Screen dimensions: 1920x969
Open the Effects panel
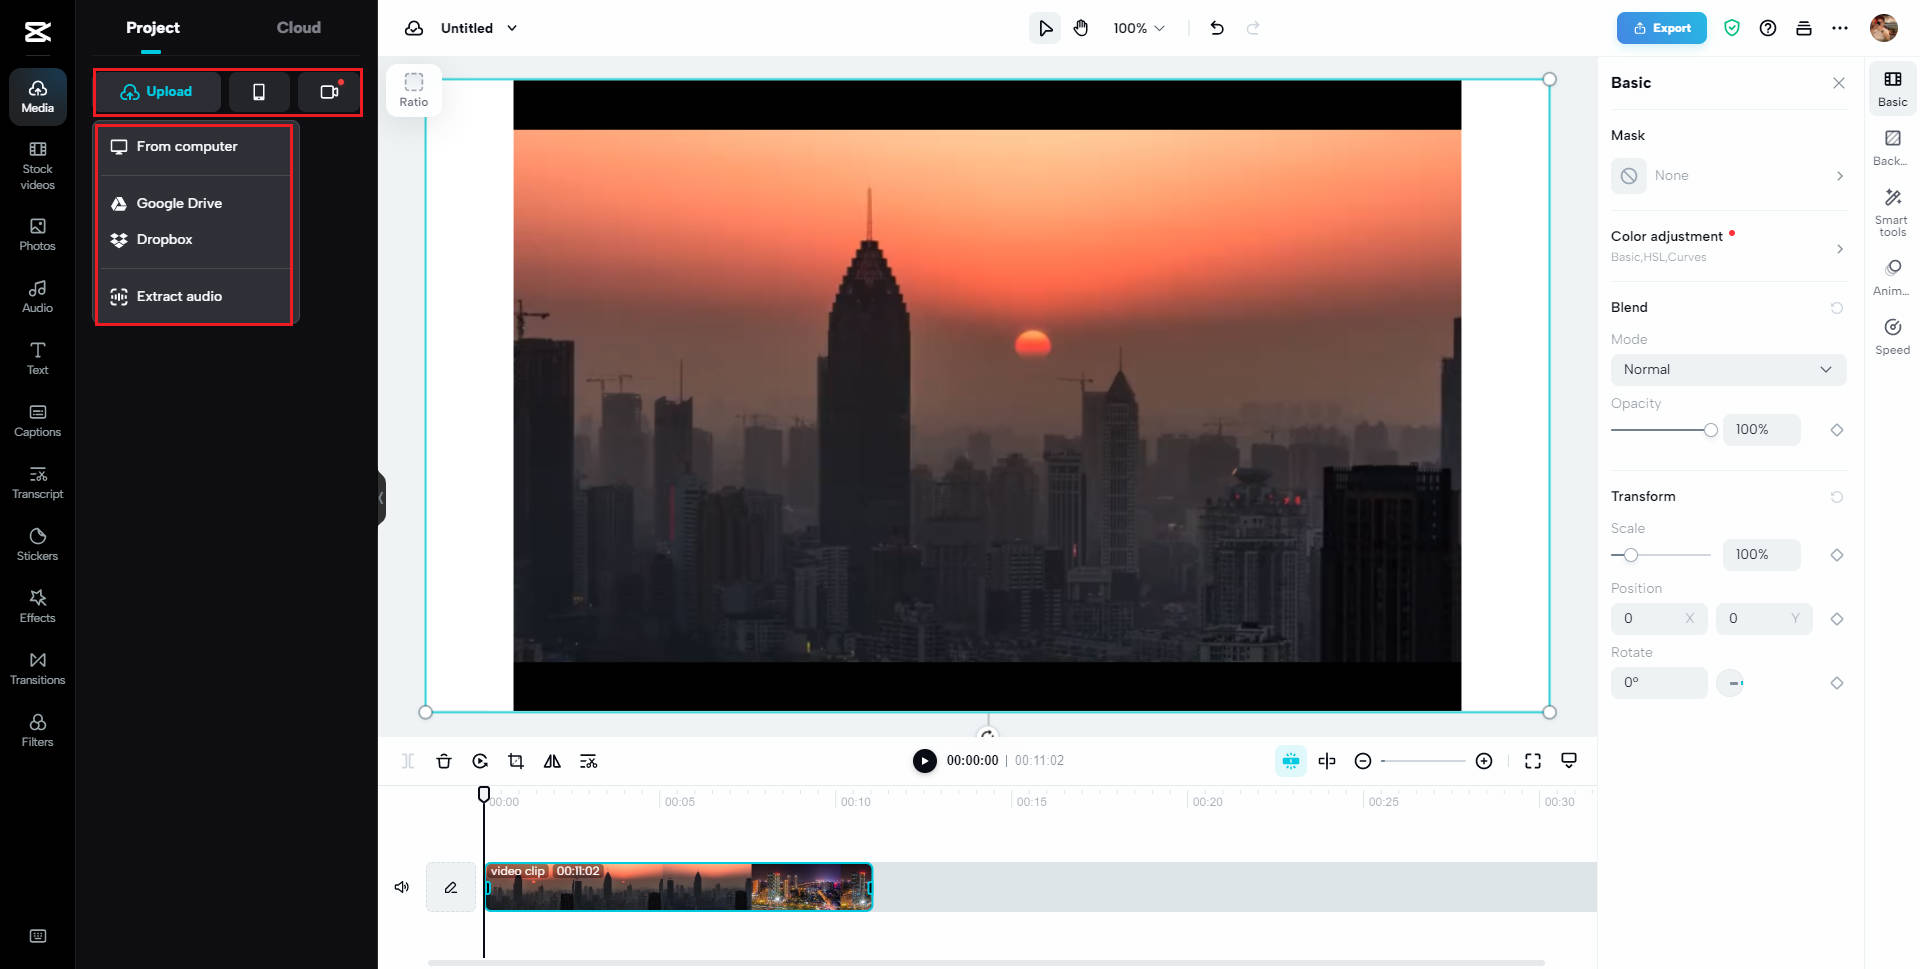click(x=38, y=607)
